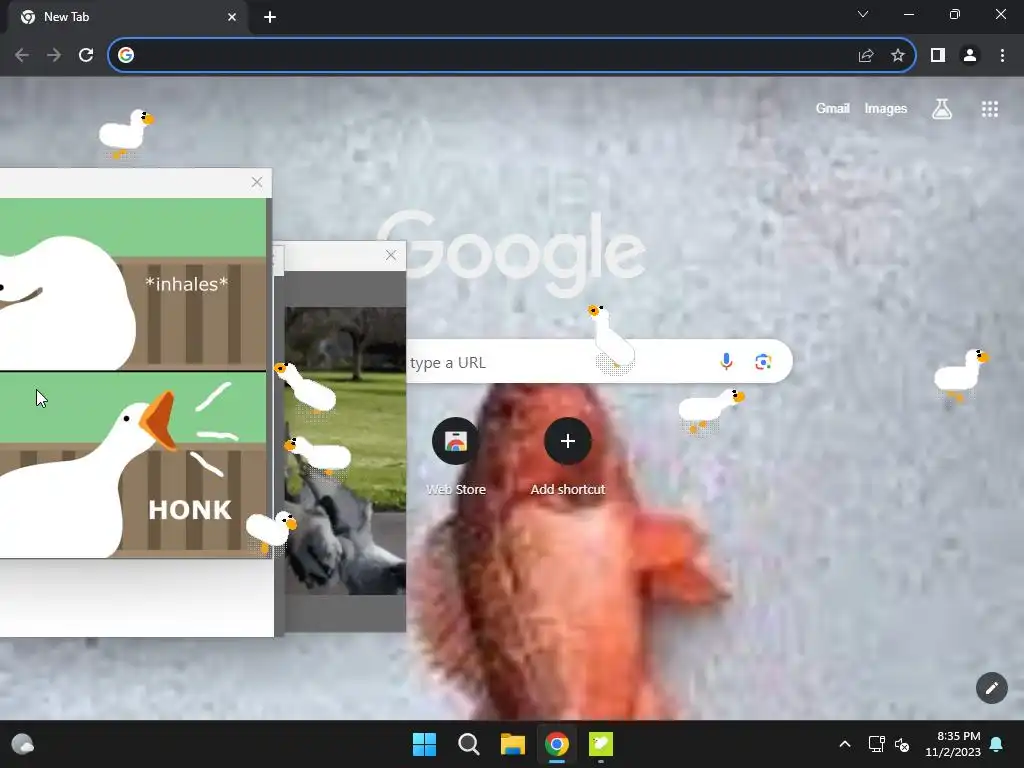Image resolution: width=1024 pixels, height=768 pixels.
Task: Select the New Tab tab
Action: [129, 17]
